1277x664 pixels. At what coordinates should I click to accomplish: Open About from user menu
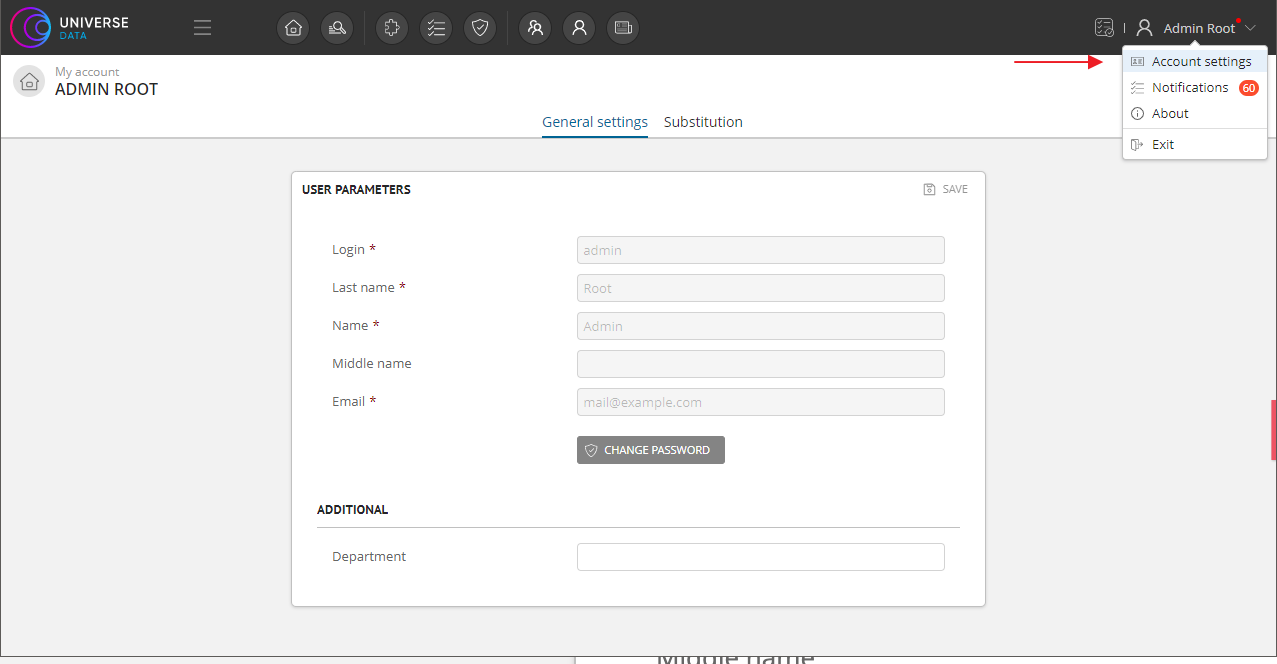(1195, 113)
